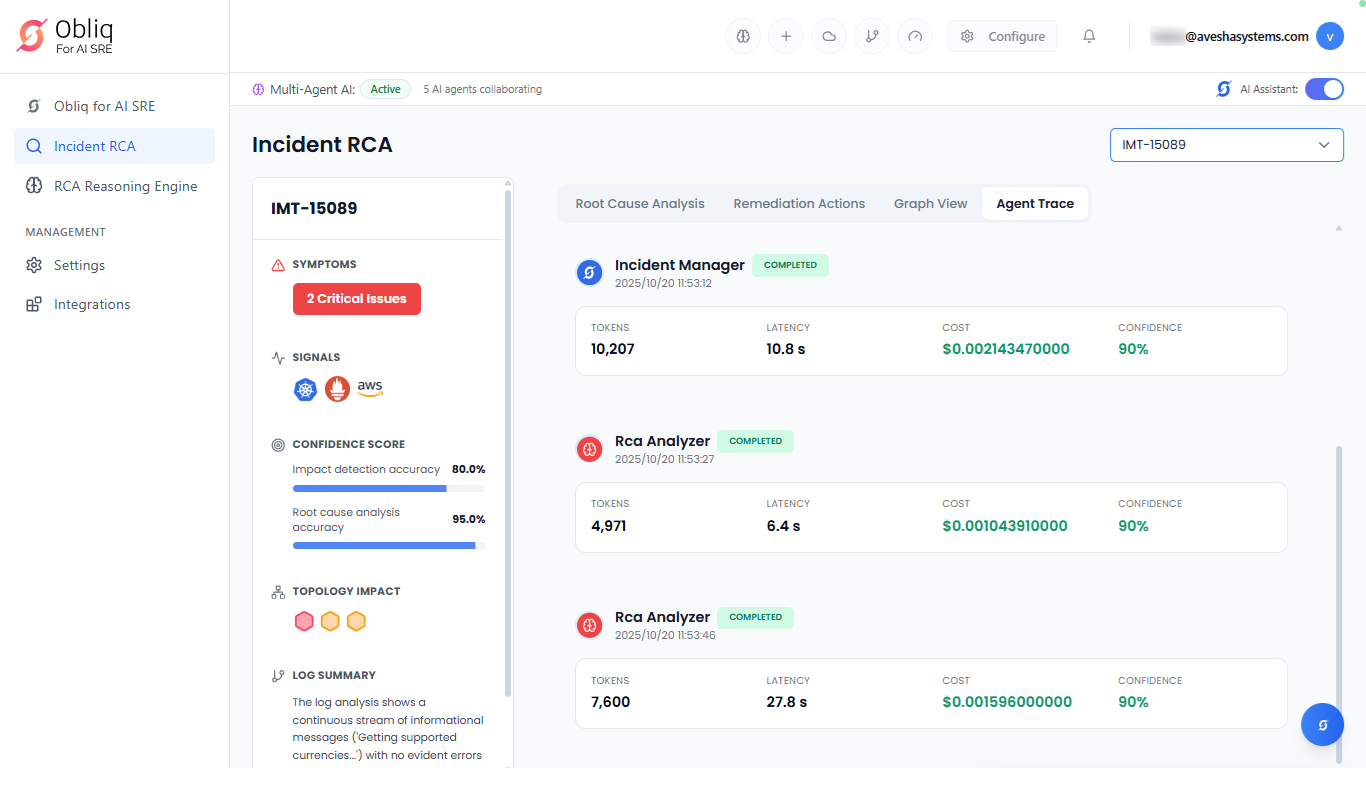
Task: Click the speedometer gauge icon in toolbar
Action: (915, 36)
